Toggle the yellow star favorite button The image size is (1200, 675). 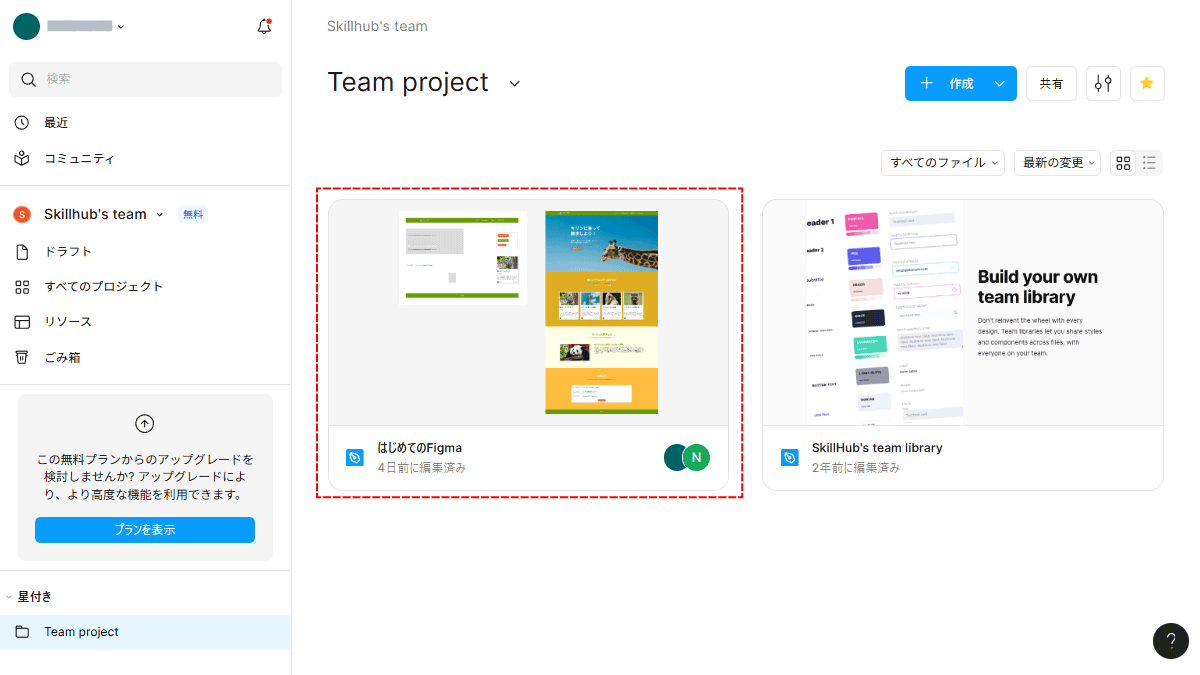pyautogui.click(x=1147, y=84)
